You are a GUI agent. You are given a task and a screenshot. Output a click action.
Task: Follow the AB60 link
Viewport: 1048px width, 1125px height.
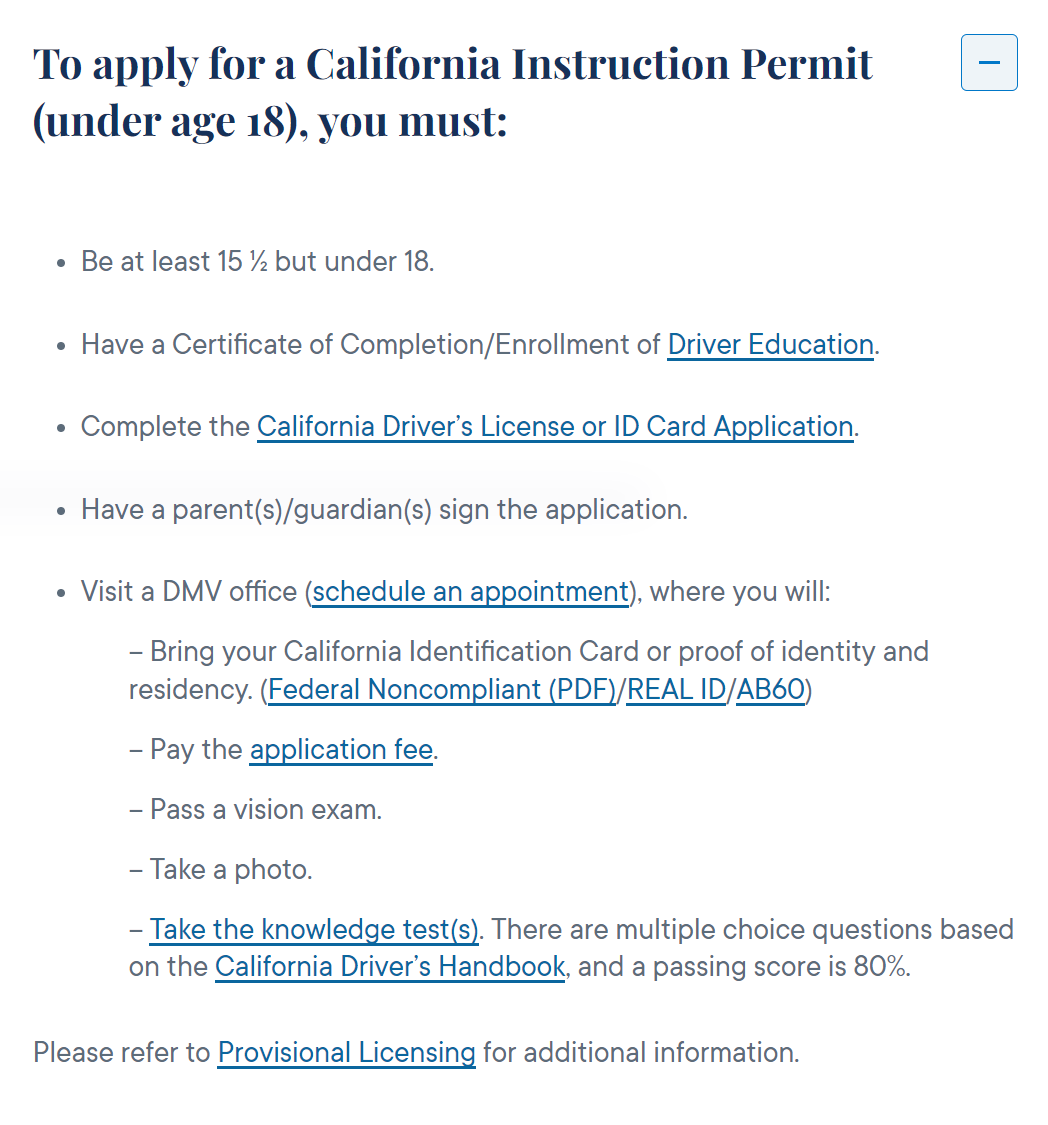coord(770,690)
